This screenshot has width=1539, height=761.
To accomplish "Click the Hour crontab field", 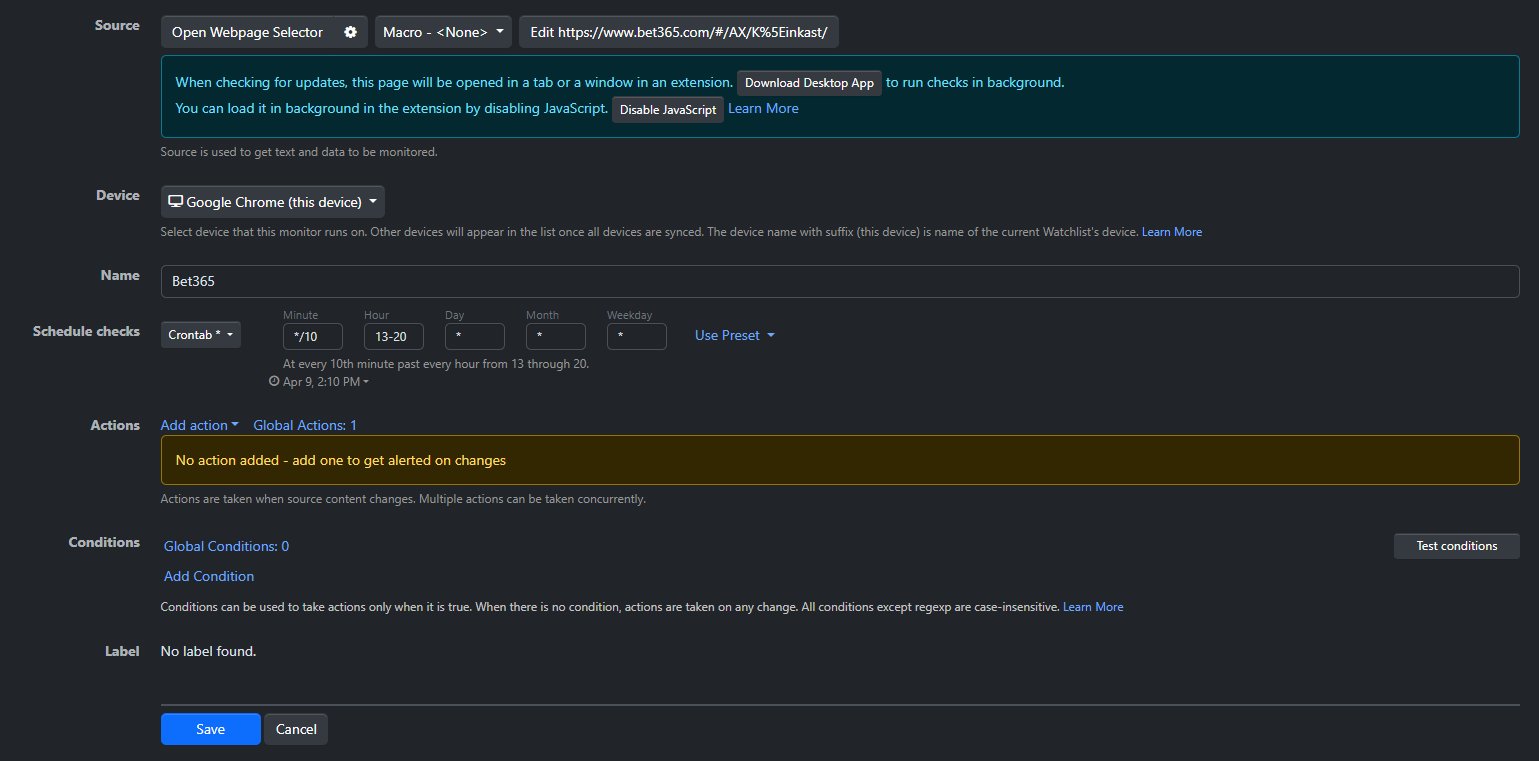I will tap(393, 336).
